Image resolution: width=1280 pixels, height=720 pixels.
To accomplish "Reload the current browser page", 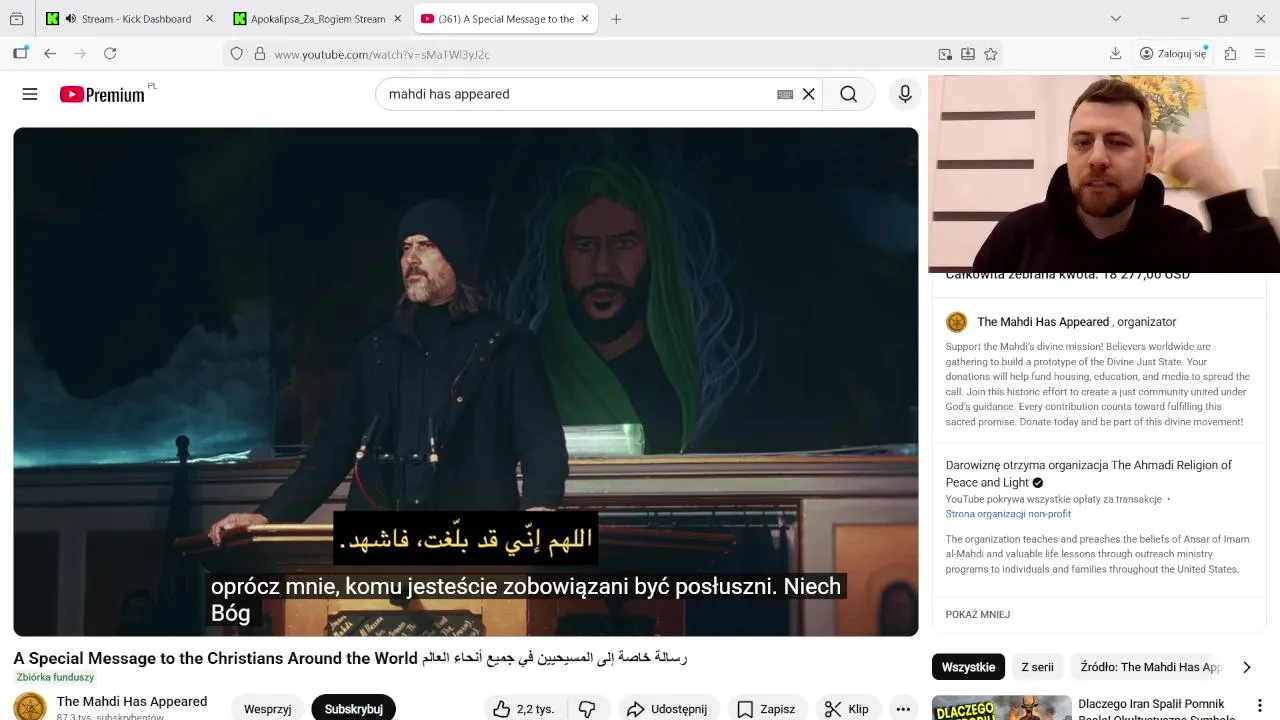I will click(x=110, y=54).
